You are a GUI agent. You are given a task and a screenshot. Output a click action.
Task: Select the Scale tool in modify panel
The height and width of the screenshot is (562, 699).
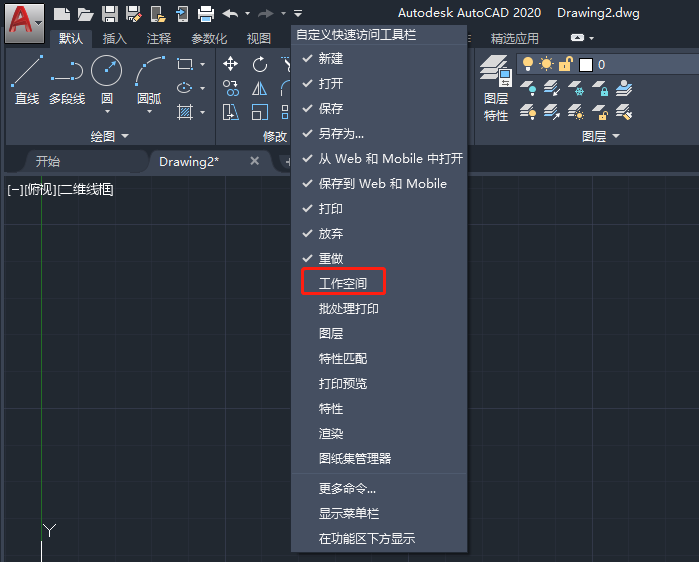coord(259,112)
